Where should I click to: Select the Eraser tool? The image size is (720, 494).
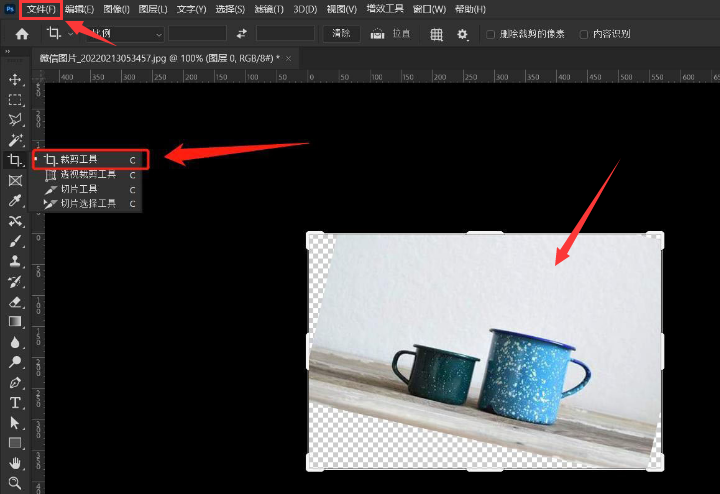pos(15,301)
